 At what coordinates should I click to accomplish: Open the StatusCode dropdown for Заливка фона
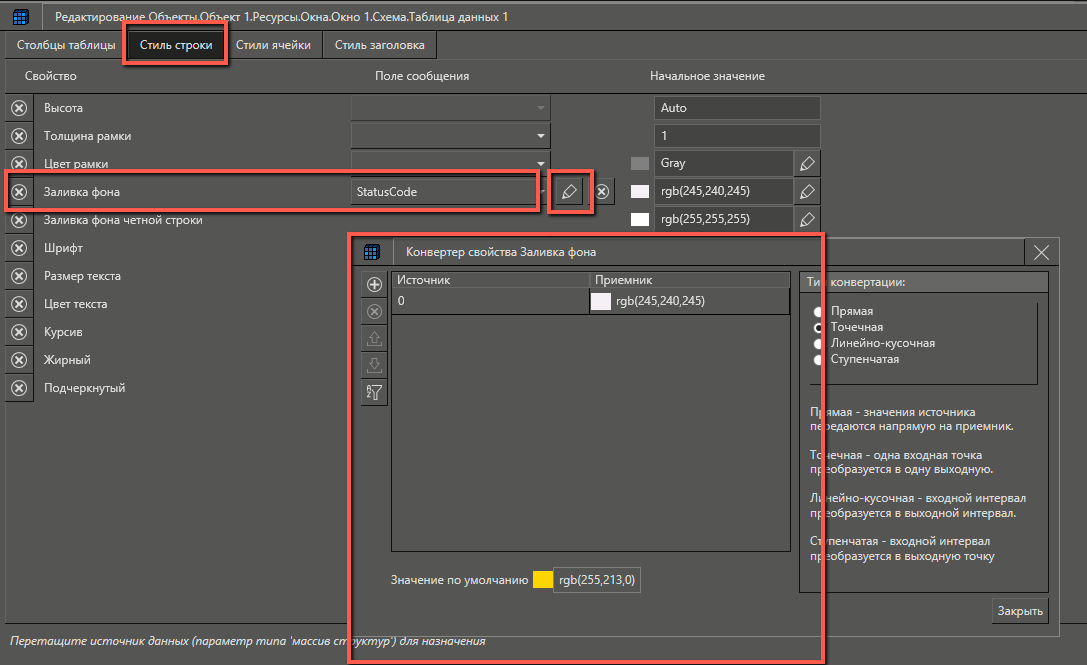[541, 191]
